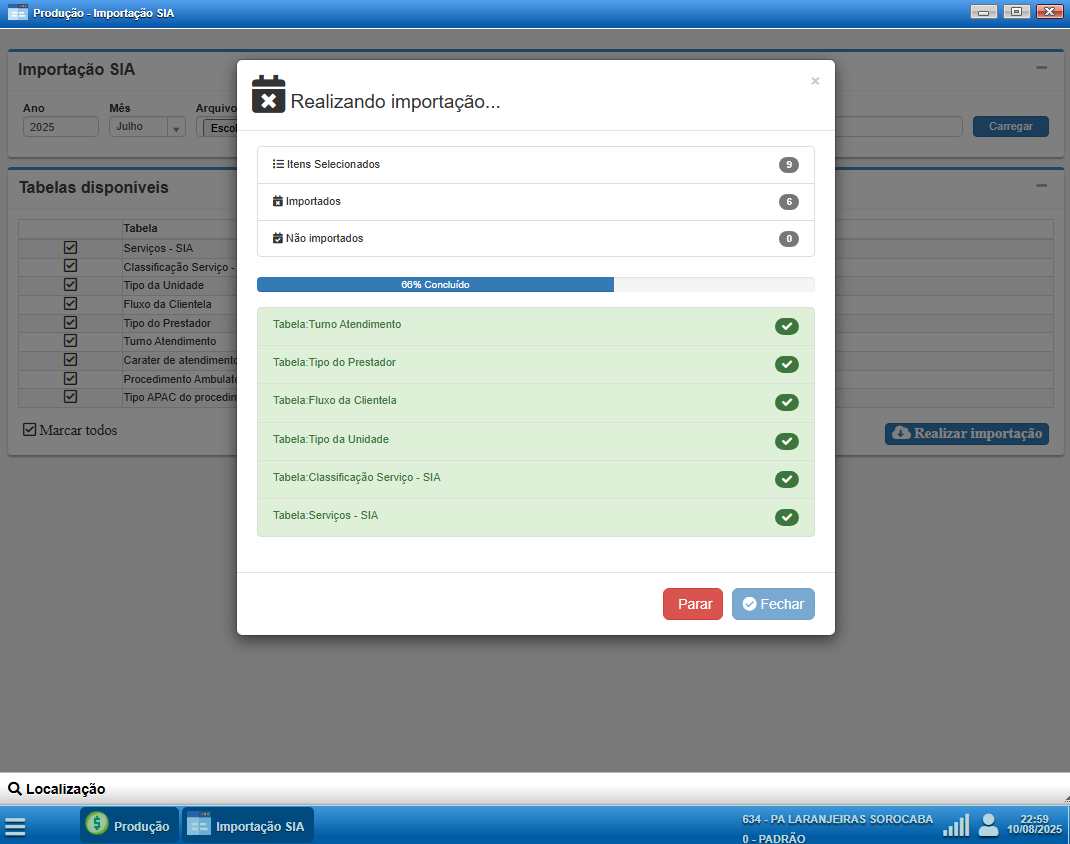Toggle the Marcar todos checkbox
The height and width of the screenshot is (844, 1070).
click(30, 430)
